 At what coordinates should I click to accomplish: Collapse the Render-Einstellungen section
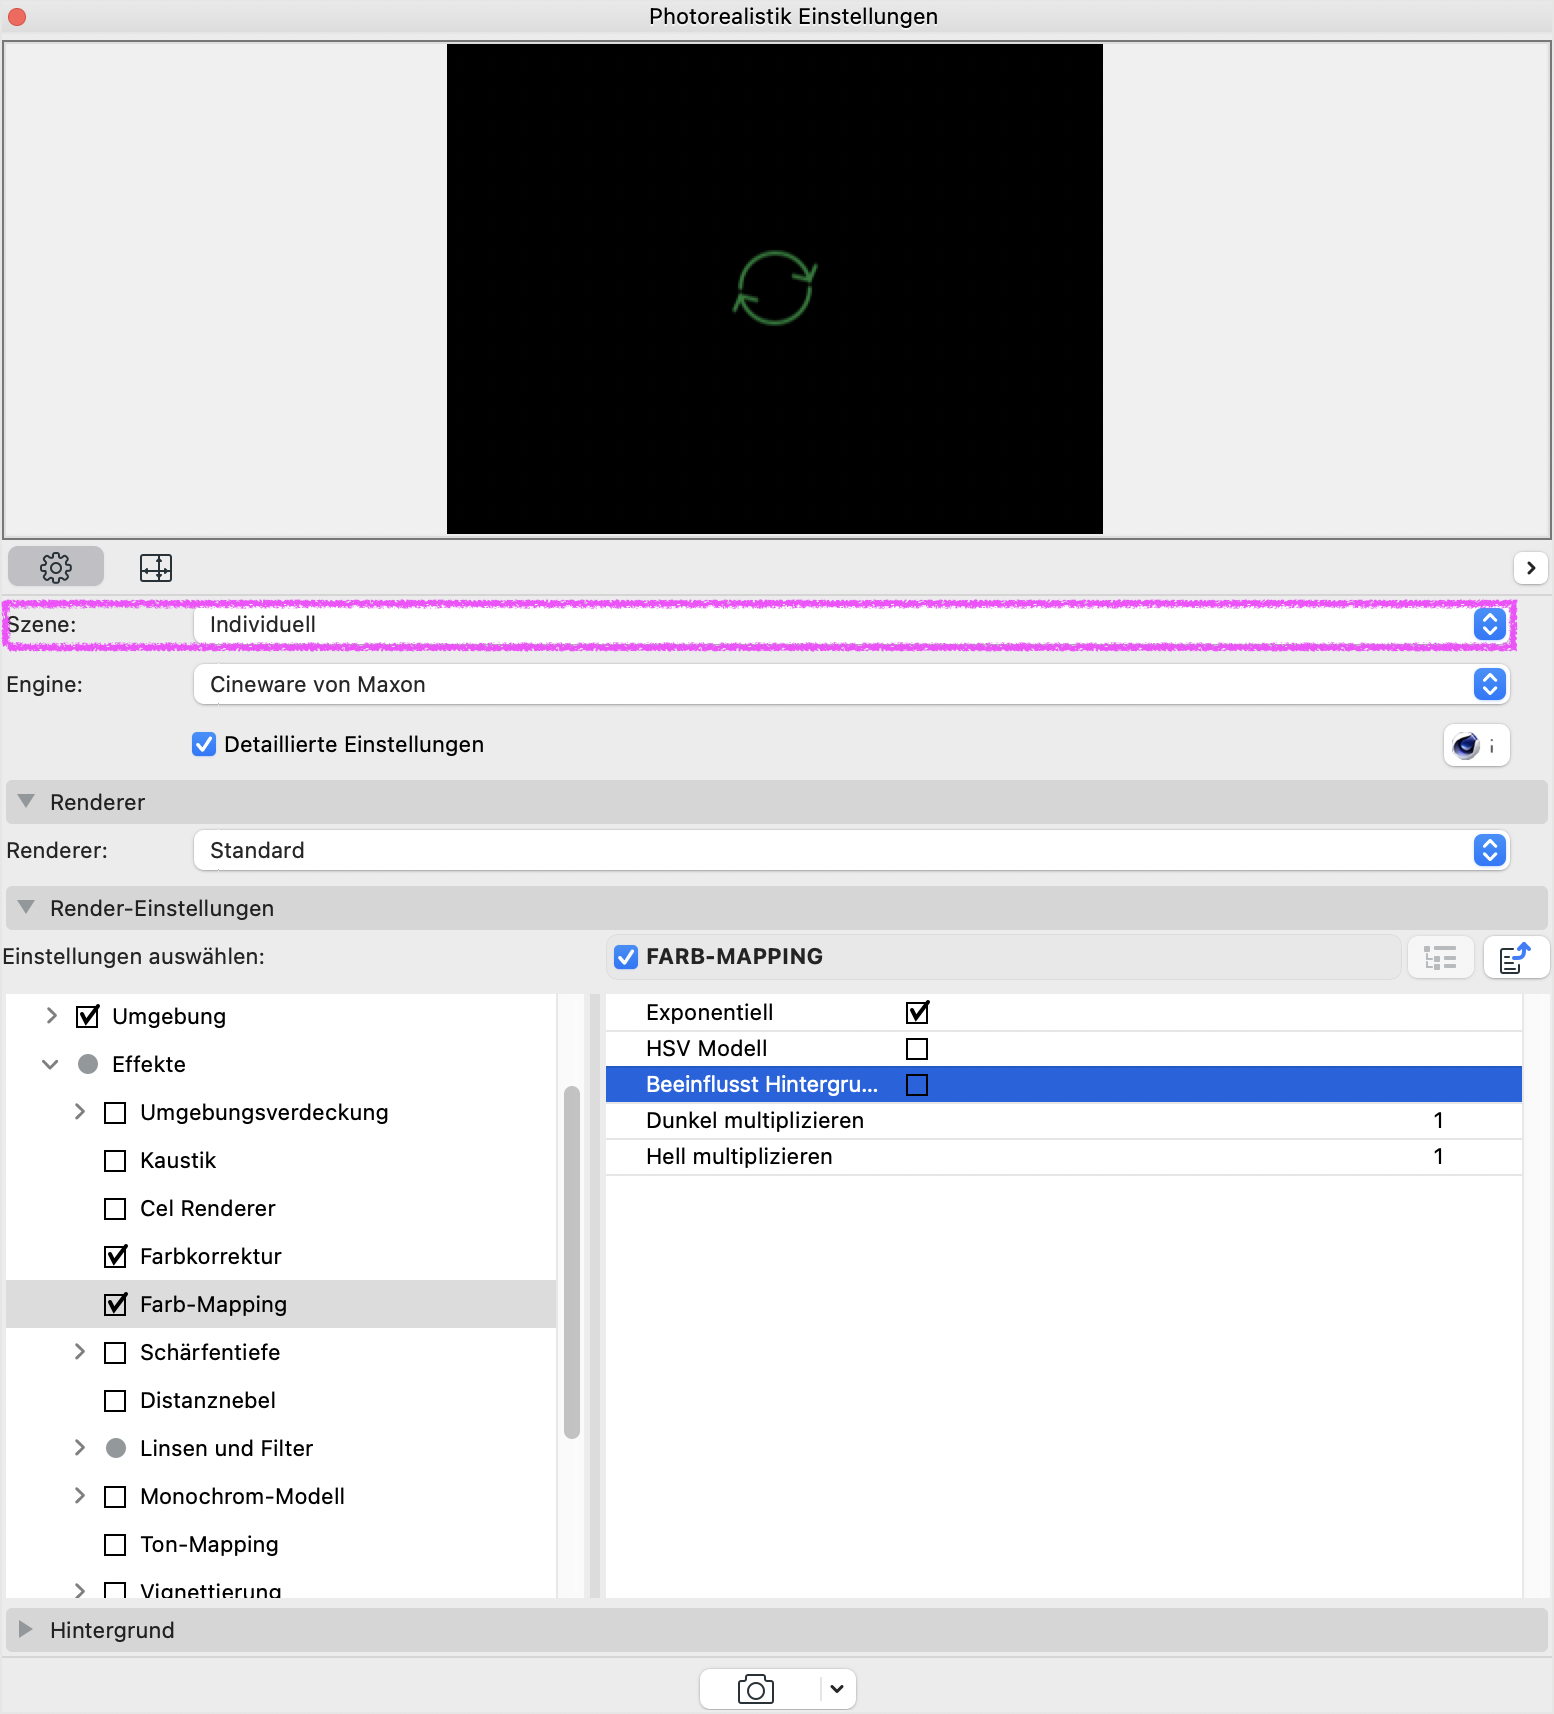(x=27, y=908)
